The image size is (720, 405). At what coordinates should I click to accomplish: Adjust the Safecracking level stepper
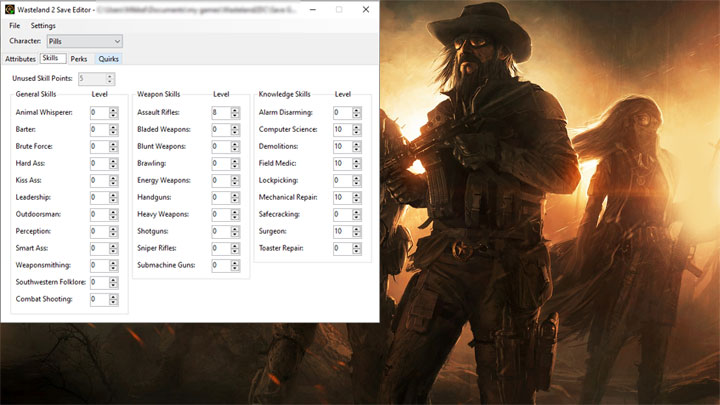coord(357,214)
